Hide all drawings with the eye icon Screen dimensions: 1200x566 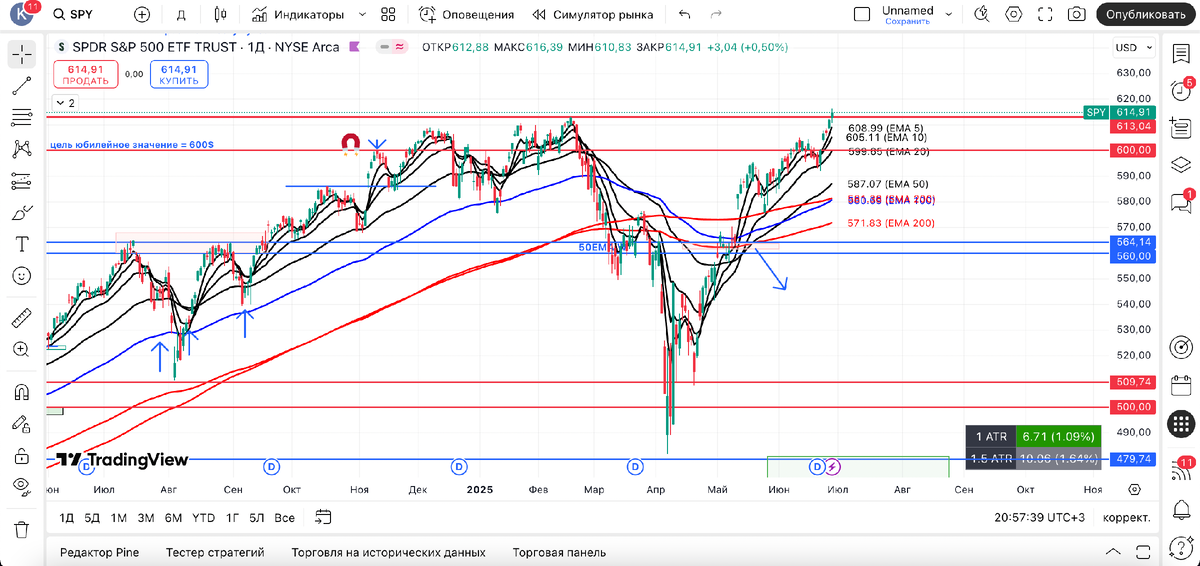click(x=21, y=486)
